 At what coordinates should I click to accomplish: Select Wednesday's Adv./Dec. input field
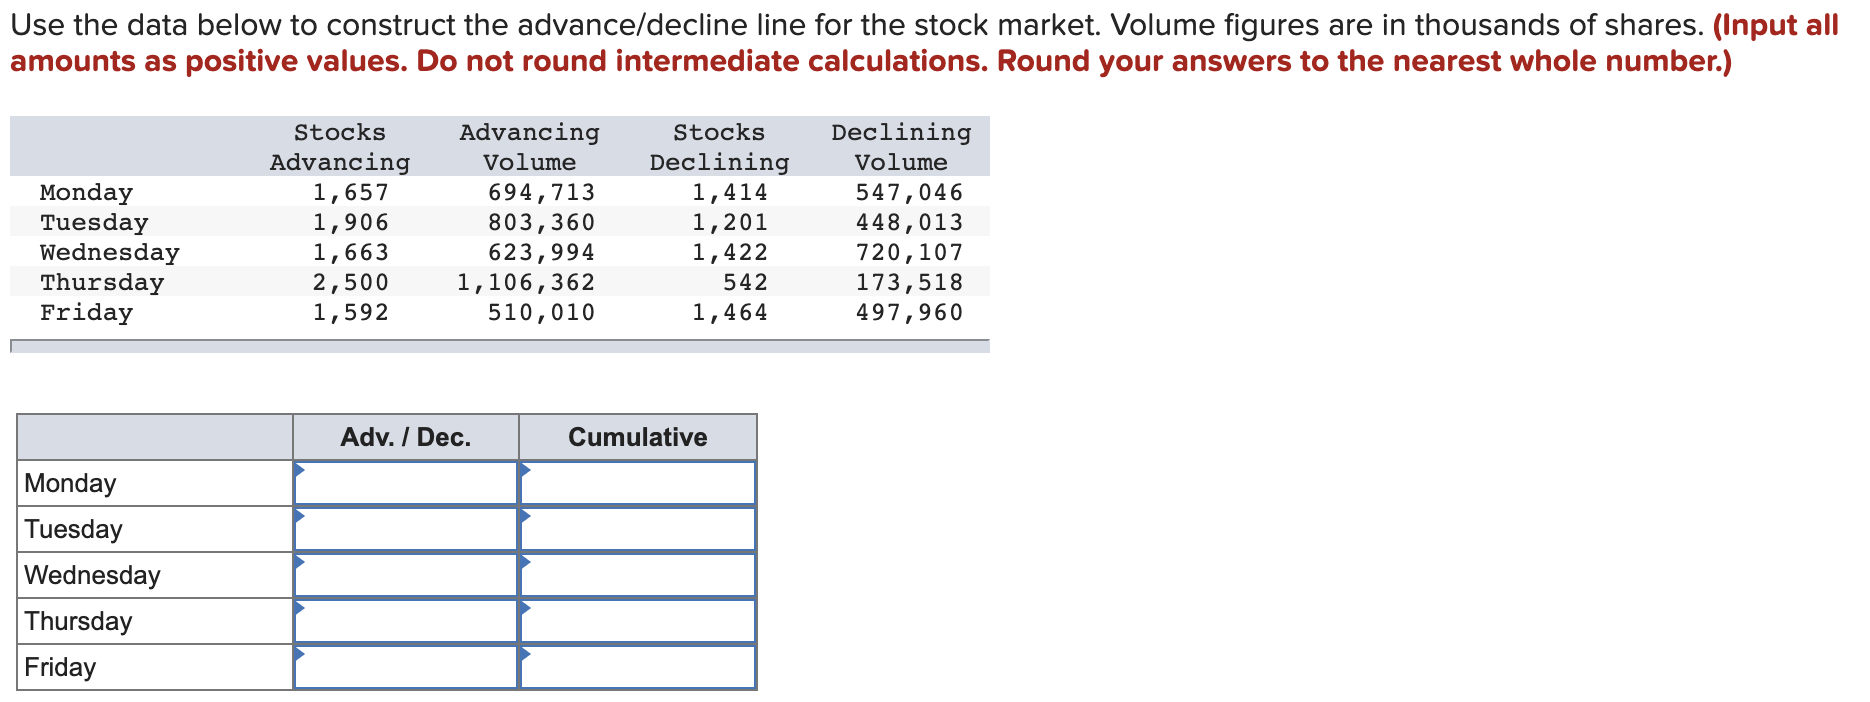pos(405,574)
